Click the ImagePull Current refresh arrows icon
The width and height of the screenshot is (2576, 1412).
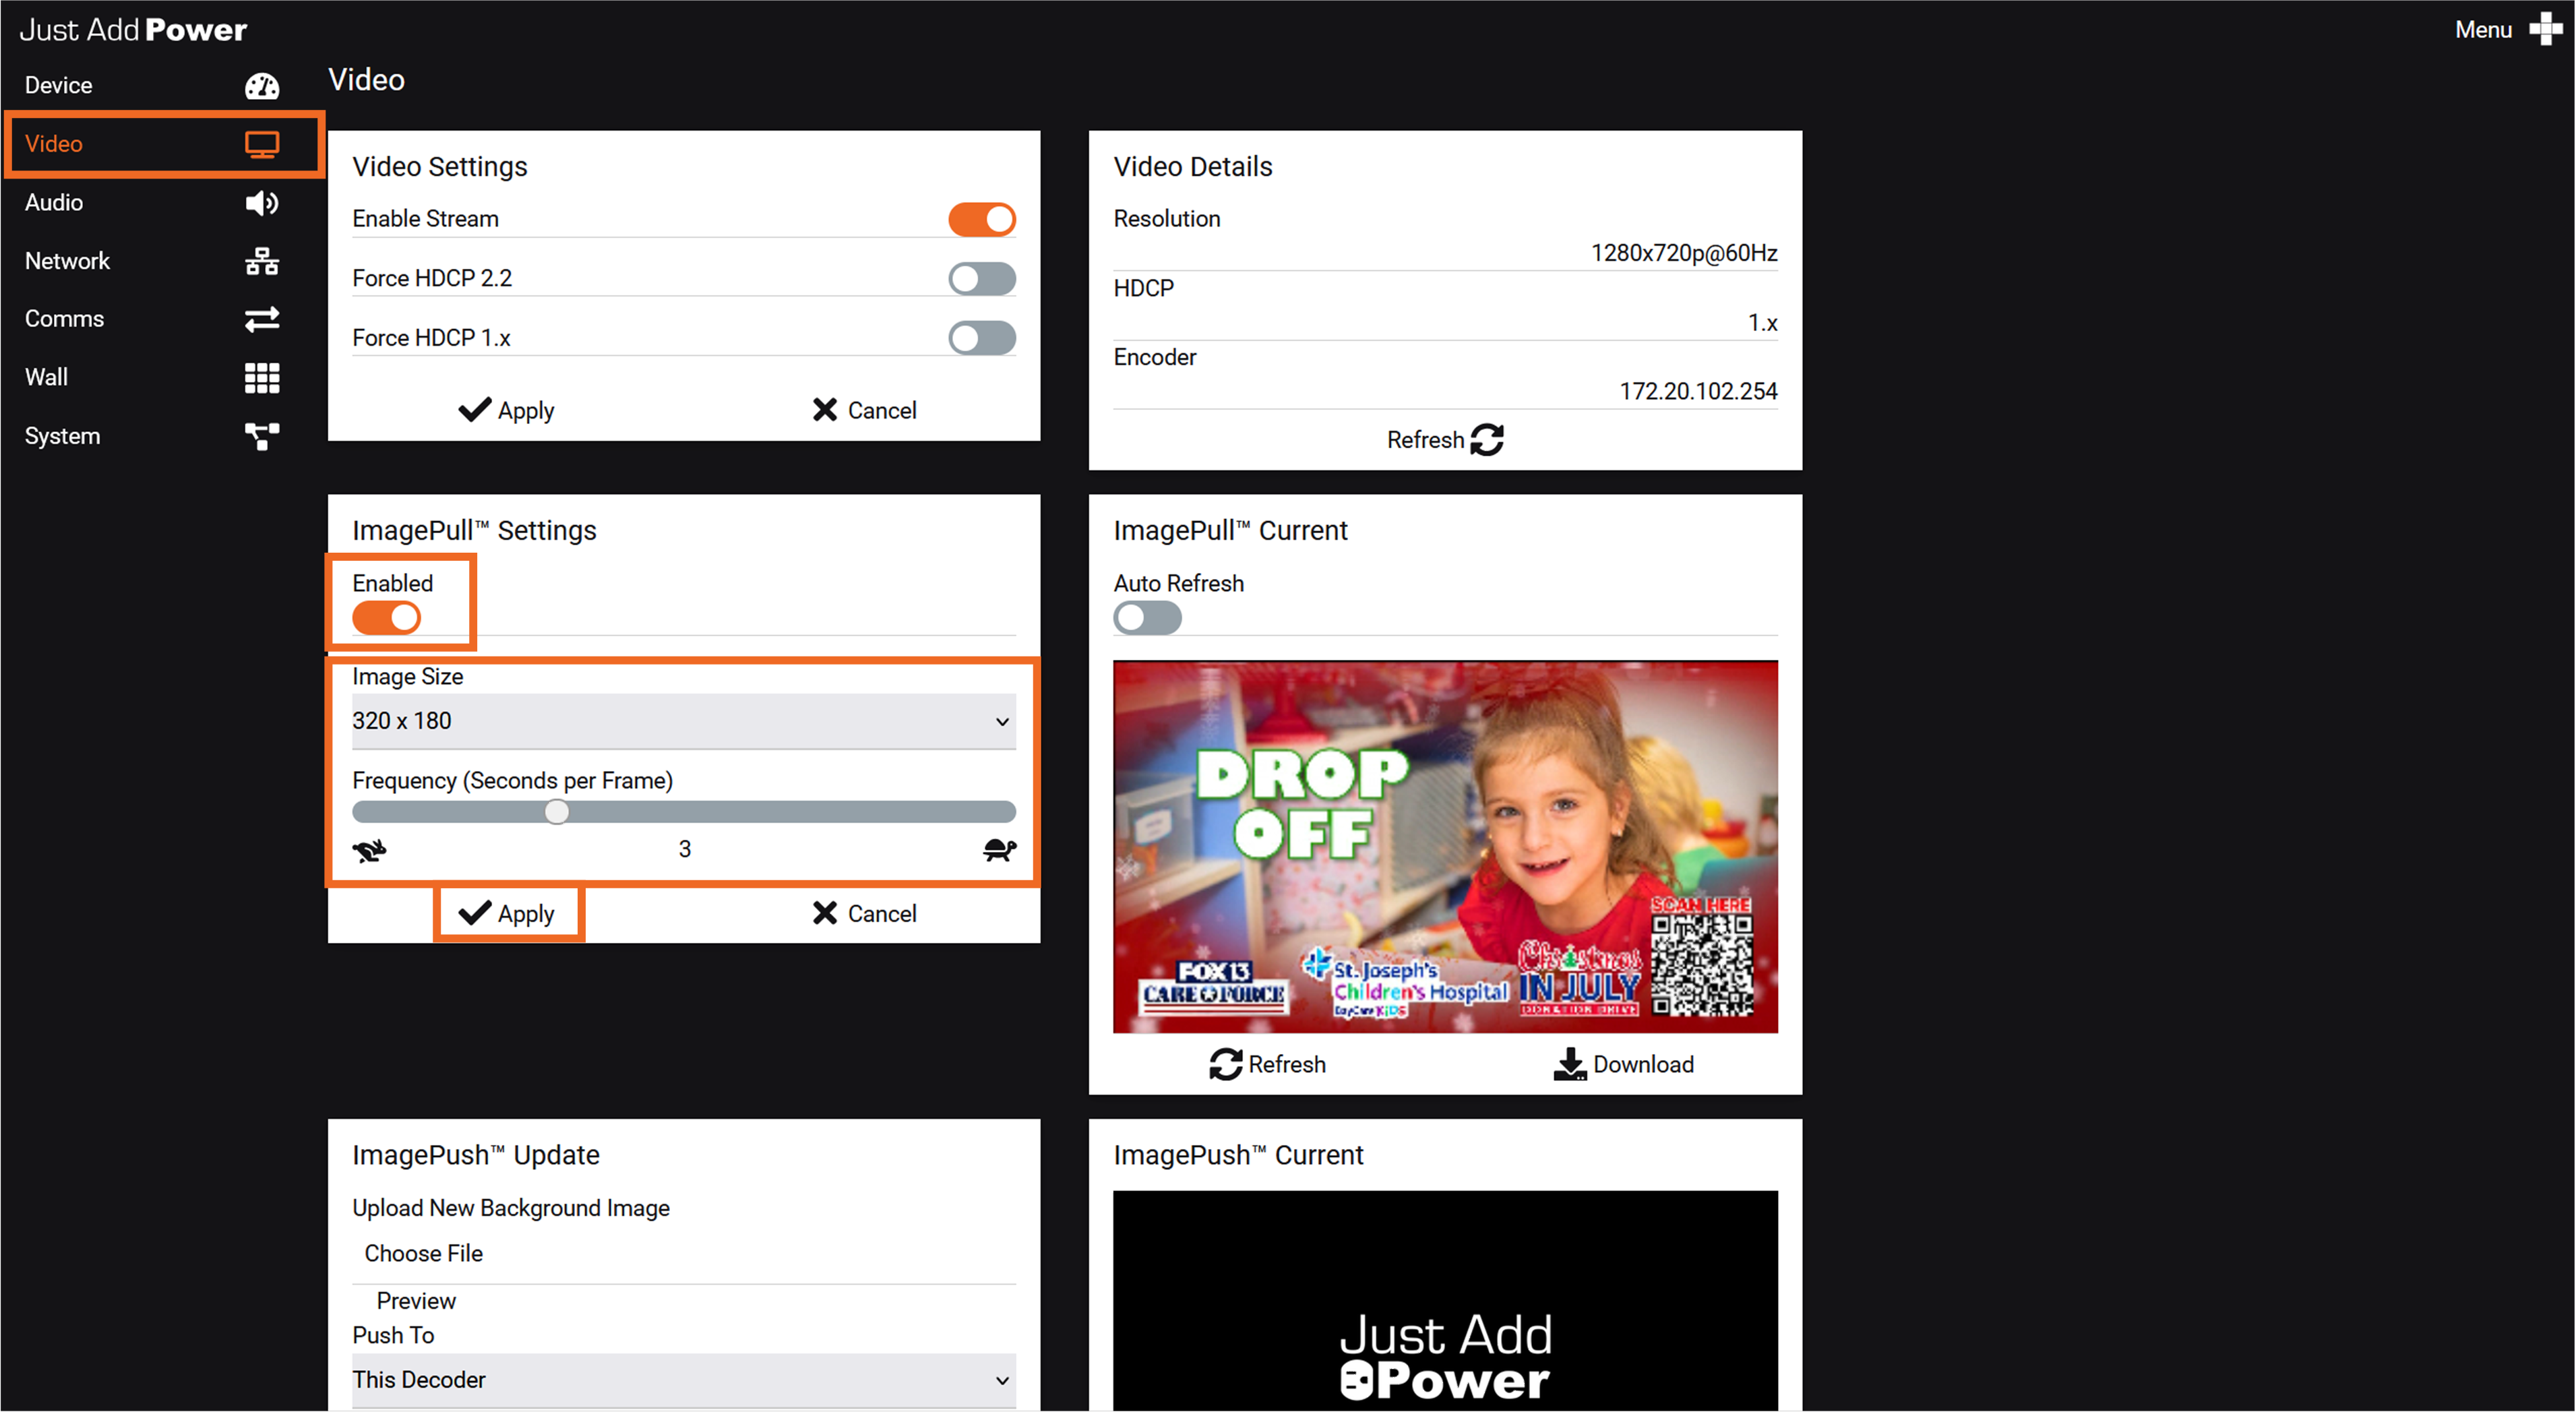click(1226, 1064)
